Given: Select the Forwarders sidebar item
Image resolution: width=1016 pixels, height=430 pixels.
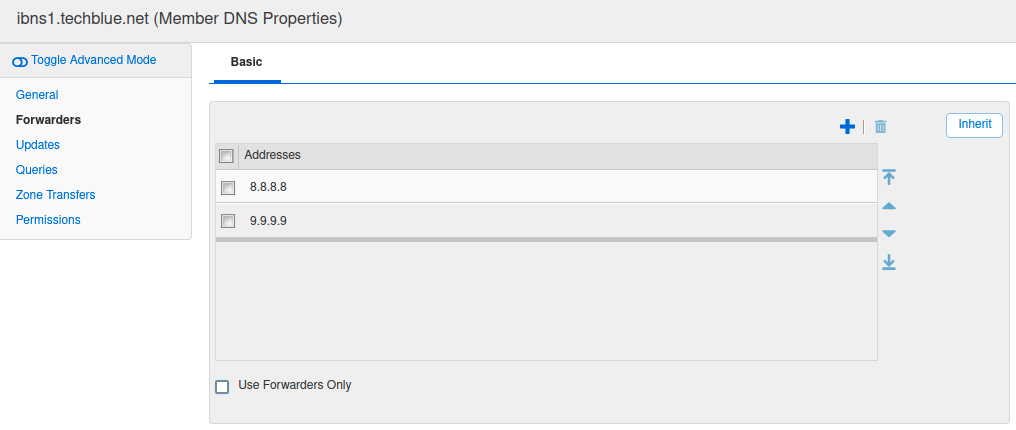Looking at the screenshot, I should point(49,120).
